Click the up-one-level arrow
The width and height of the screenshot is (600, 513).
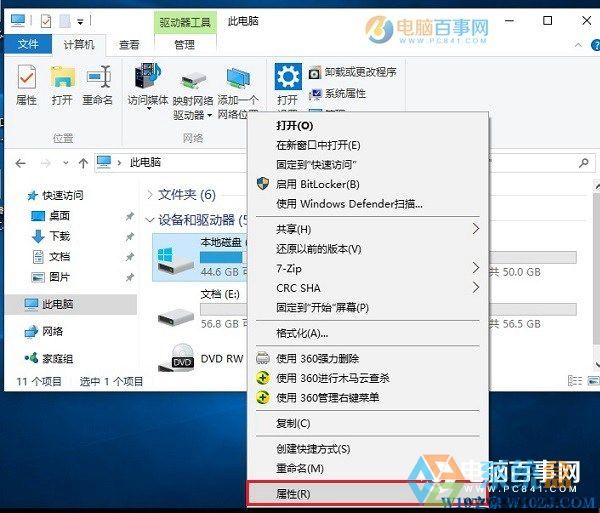[83, 163]
